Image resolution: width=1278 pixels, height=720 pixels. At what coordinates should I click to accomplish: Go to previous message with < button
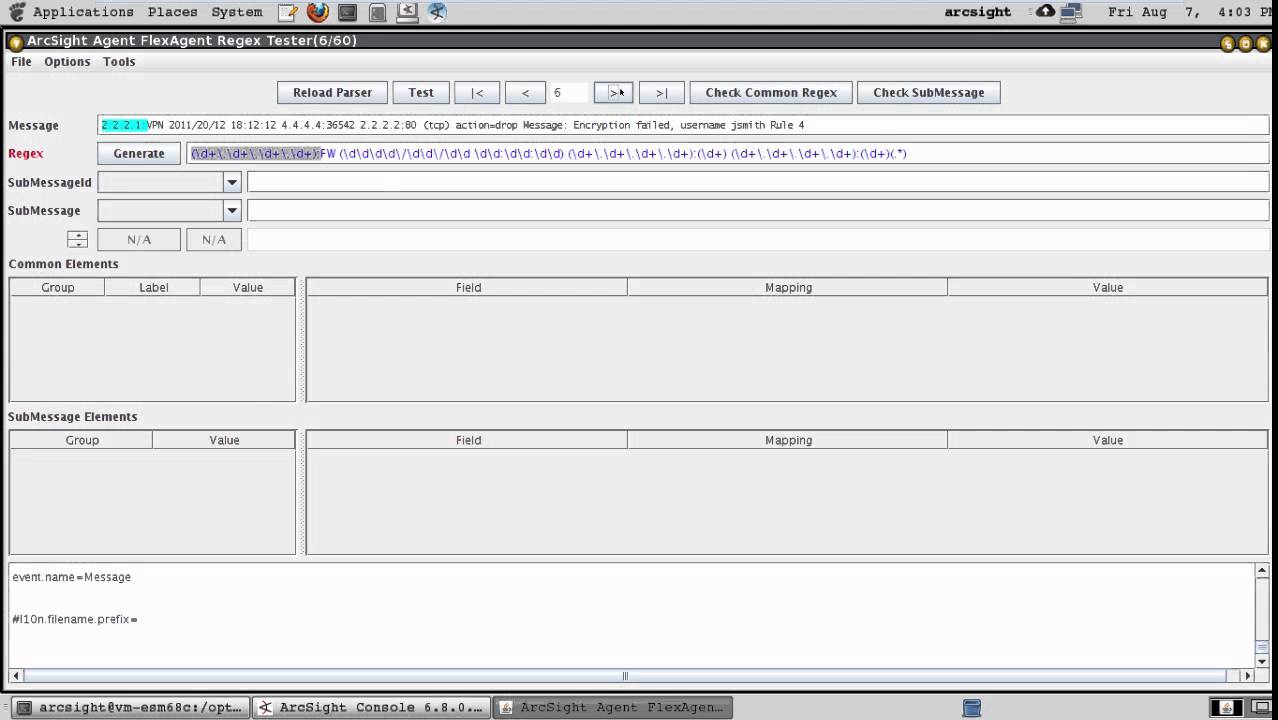[x=525, y=92]
